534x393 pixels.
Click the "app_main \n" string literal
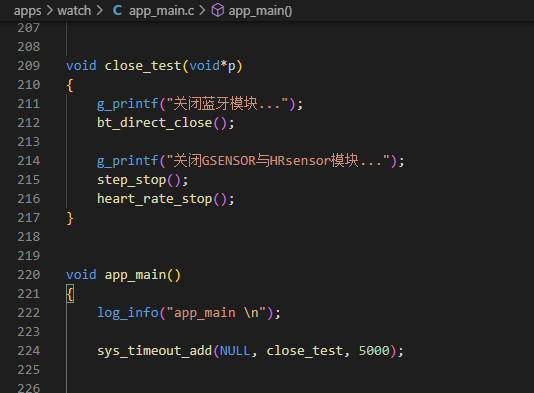pyautogui.click(x=216, y=313)
